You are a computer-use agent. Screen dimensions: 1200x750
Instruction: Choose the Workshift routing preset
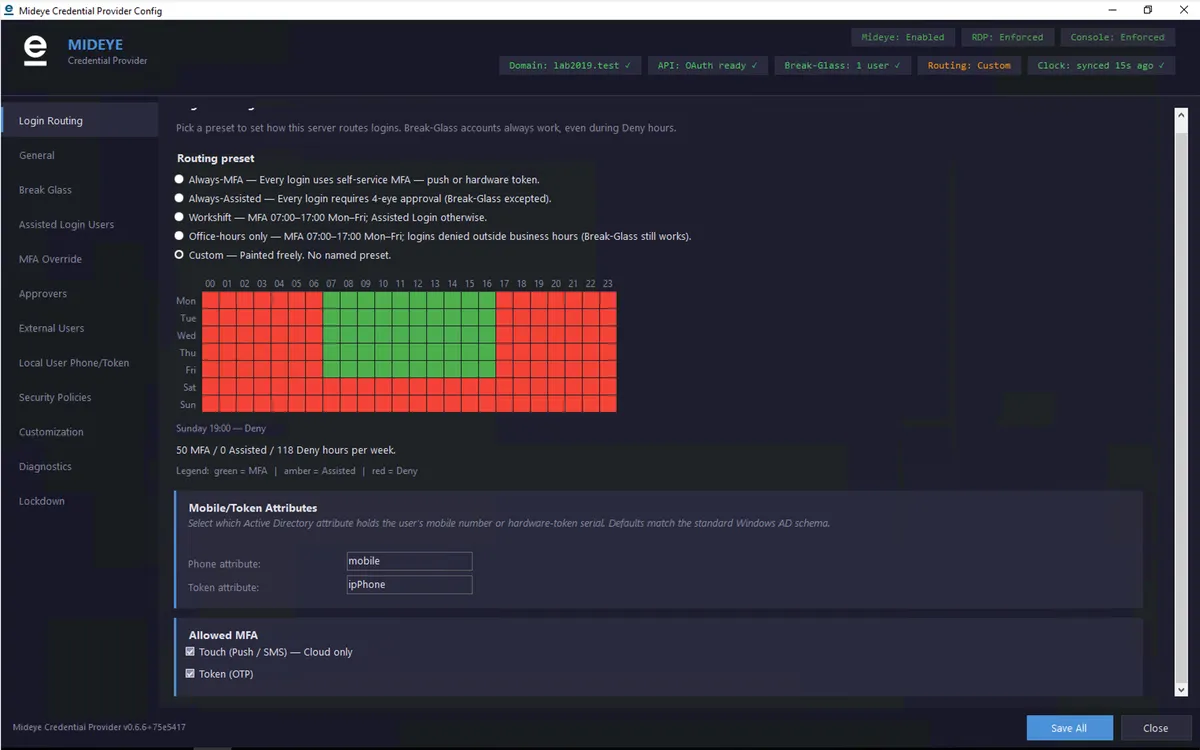click(x=179, y=217)
